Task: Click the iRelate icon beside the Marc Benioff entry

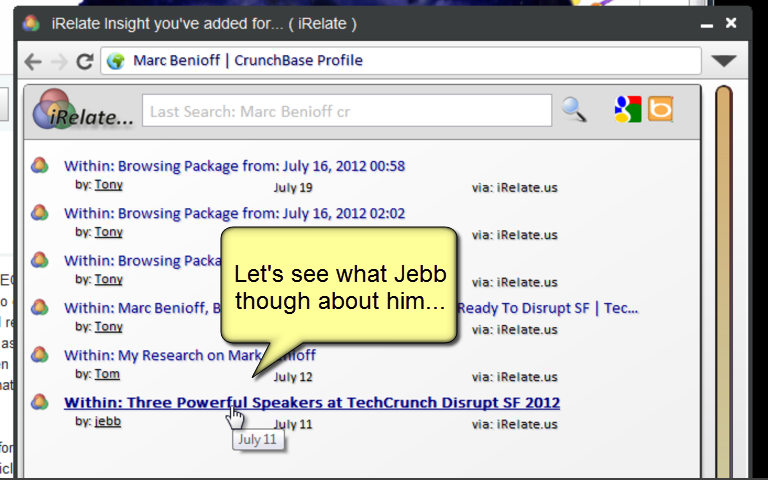Action: 40,307
